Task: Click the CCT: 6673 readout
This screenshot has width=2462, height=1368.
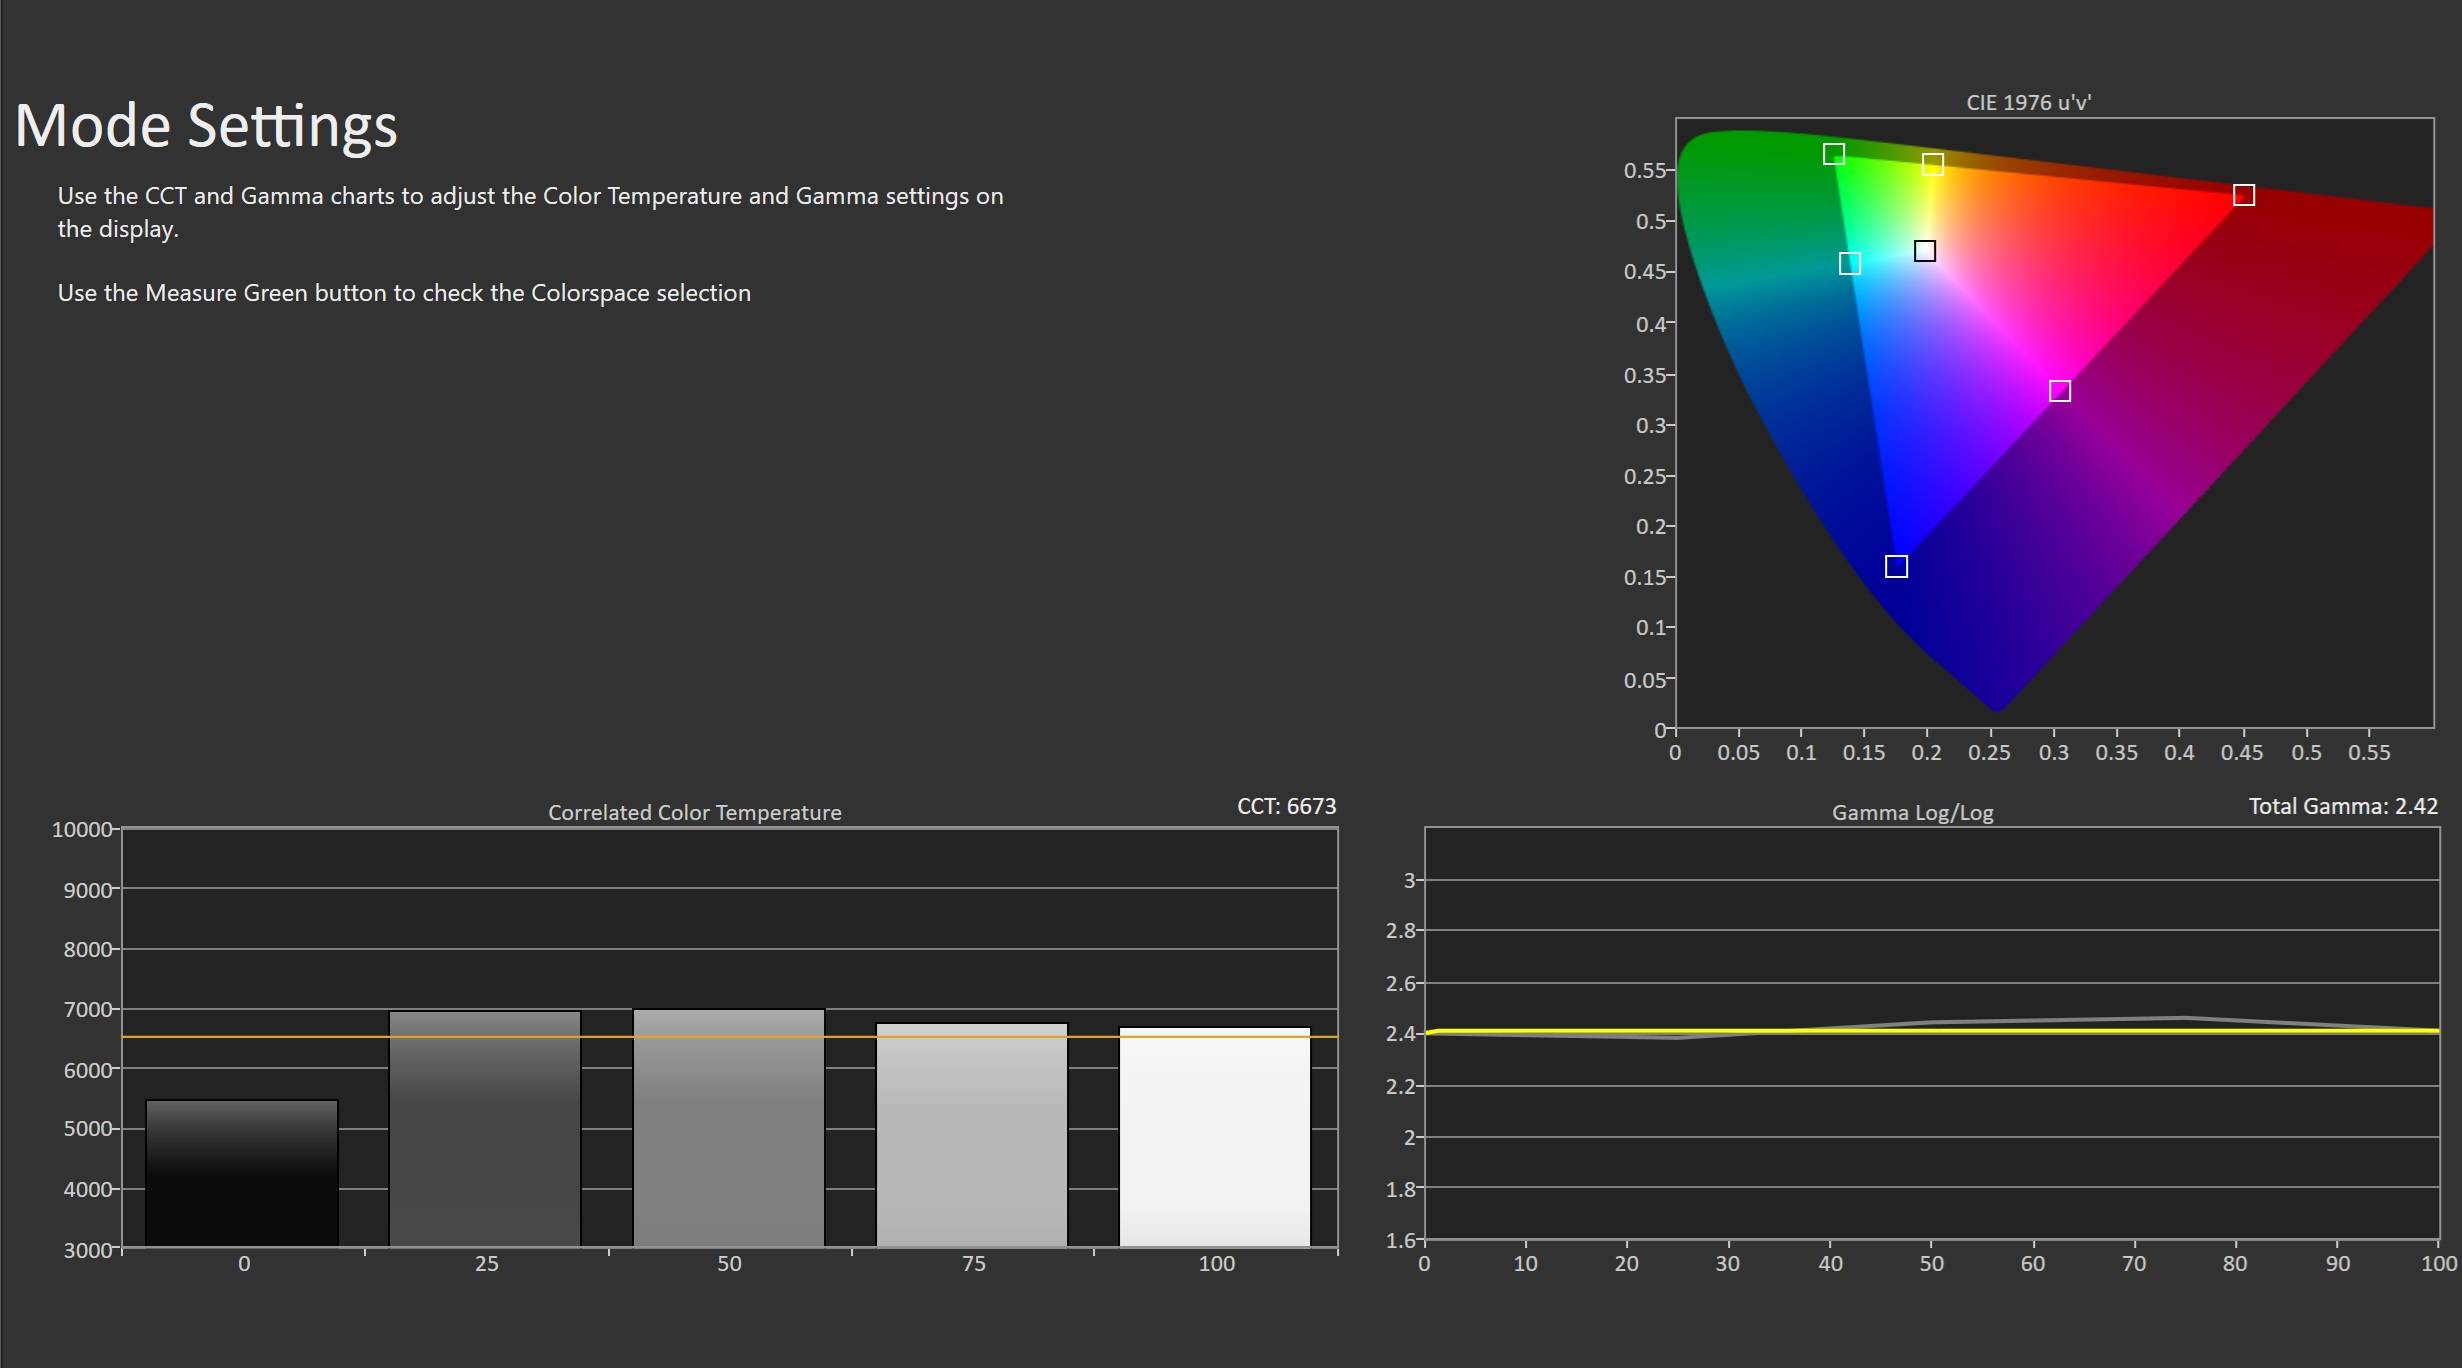Action: [x=1286, y=806]
